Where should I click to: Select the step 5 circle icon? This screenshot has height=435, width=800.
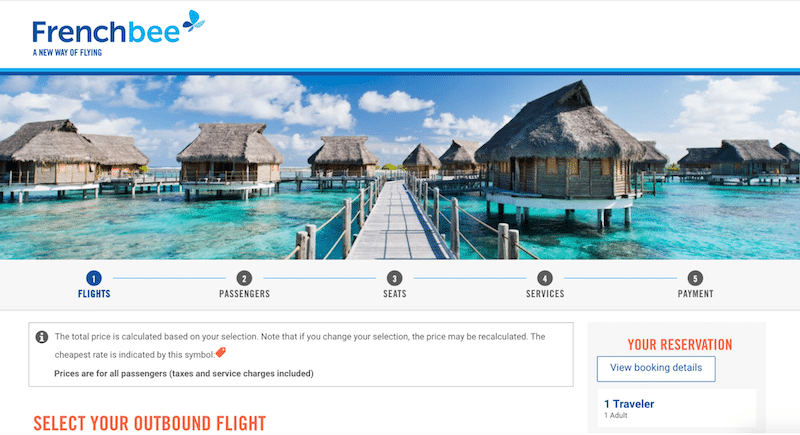click(x=695, y=278)
